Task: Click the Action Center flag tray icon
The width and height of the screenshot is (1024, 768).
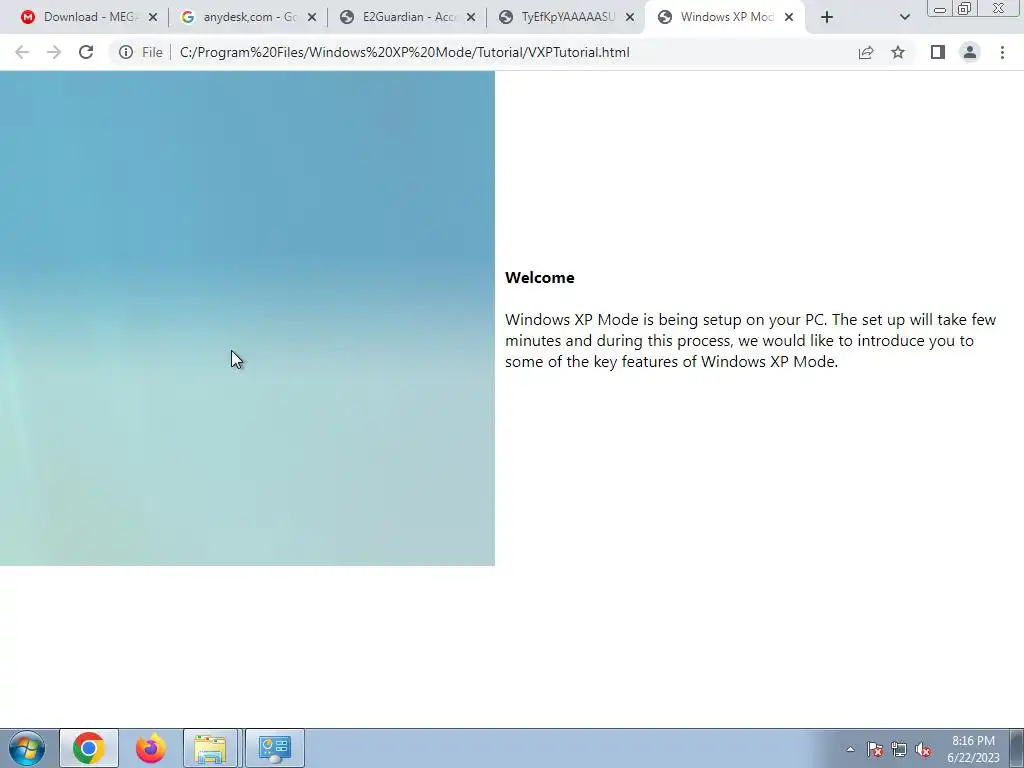Action: pos(875,749)
